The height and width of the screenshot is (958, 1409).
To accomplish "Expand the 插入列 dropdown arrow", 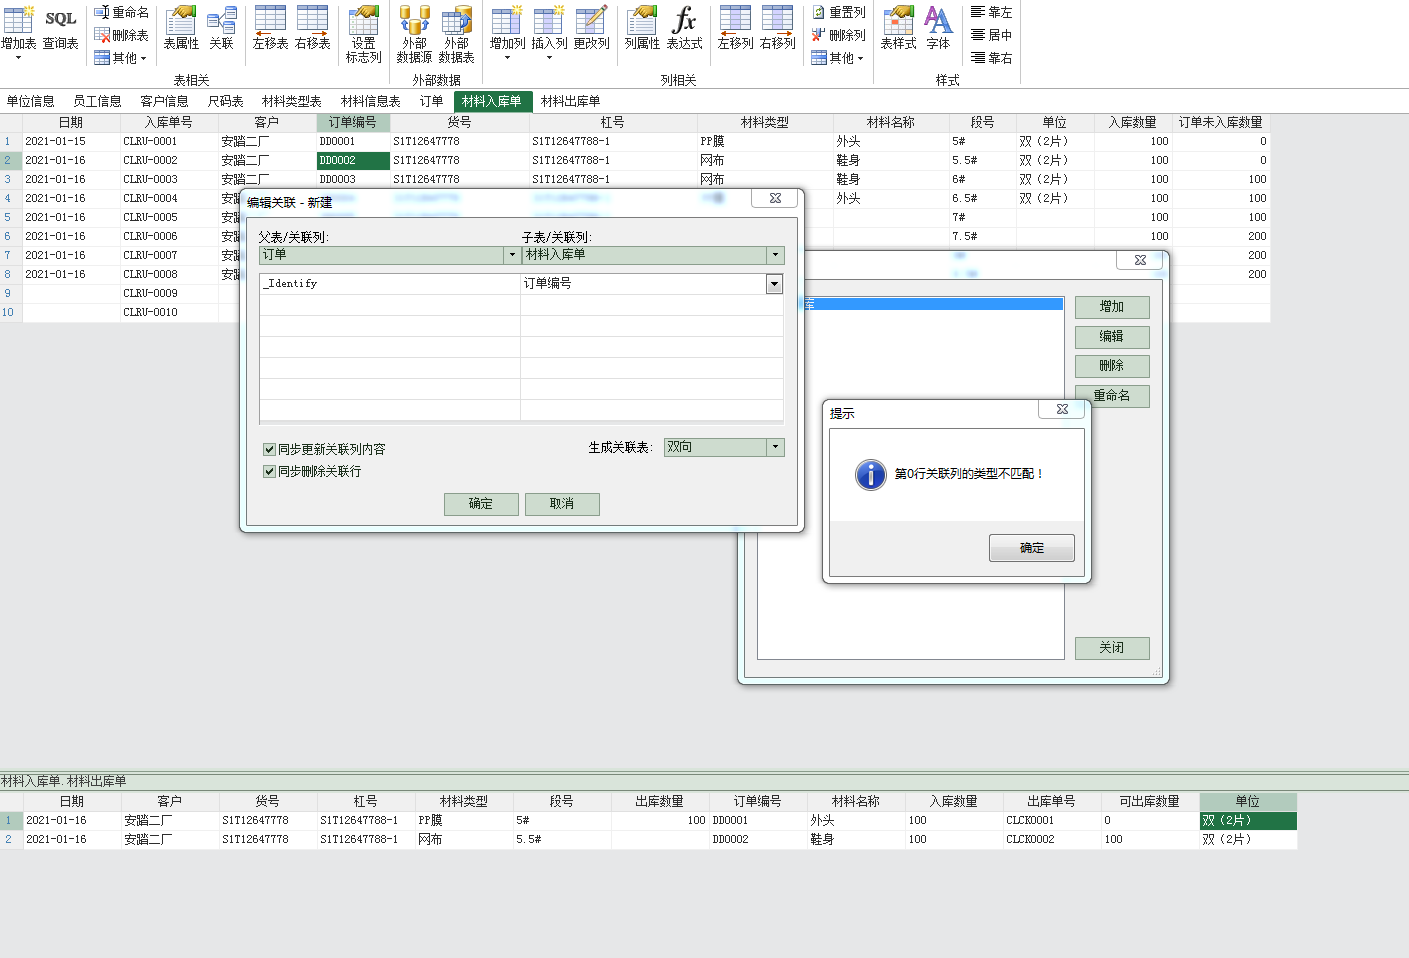I will coord(549,58).
